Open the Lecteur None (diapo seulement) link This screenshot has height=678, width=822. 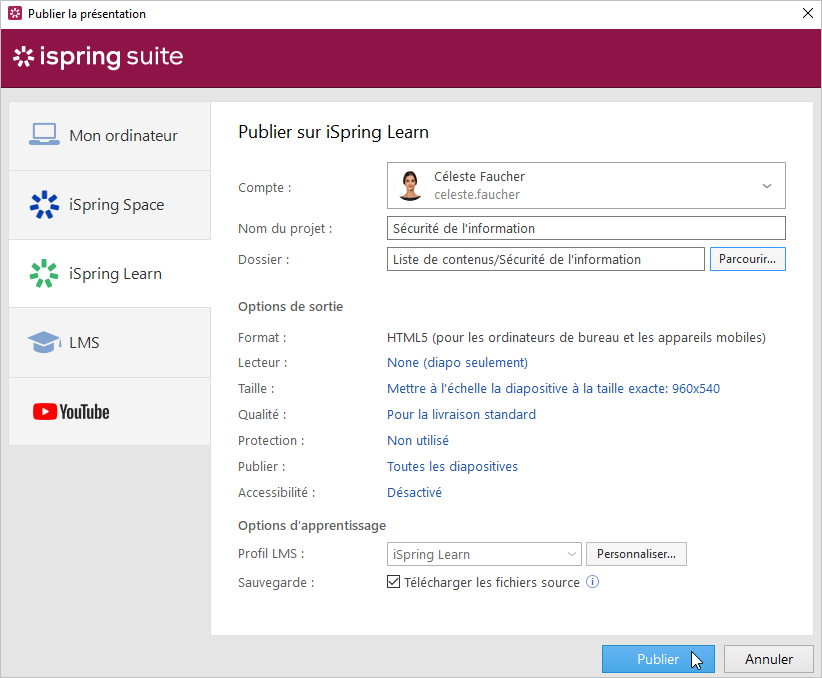pyautogui.click(x=457, y=362)
